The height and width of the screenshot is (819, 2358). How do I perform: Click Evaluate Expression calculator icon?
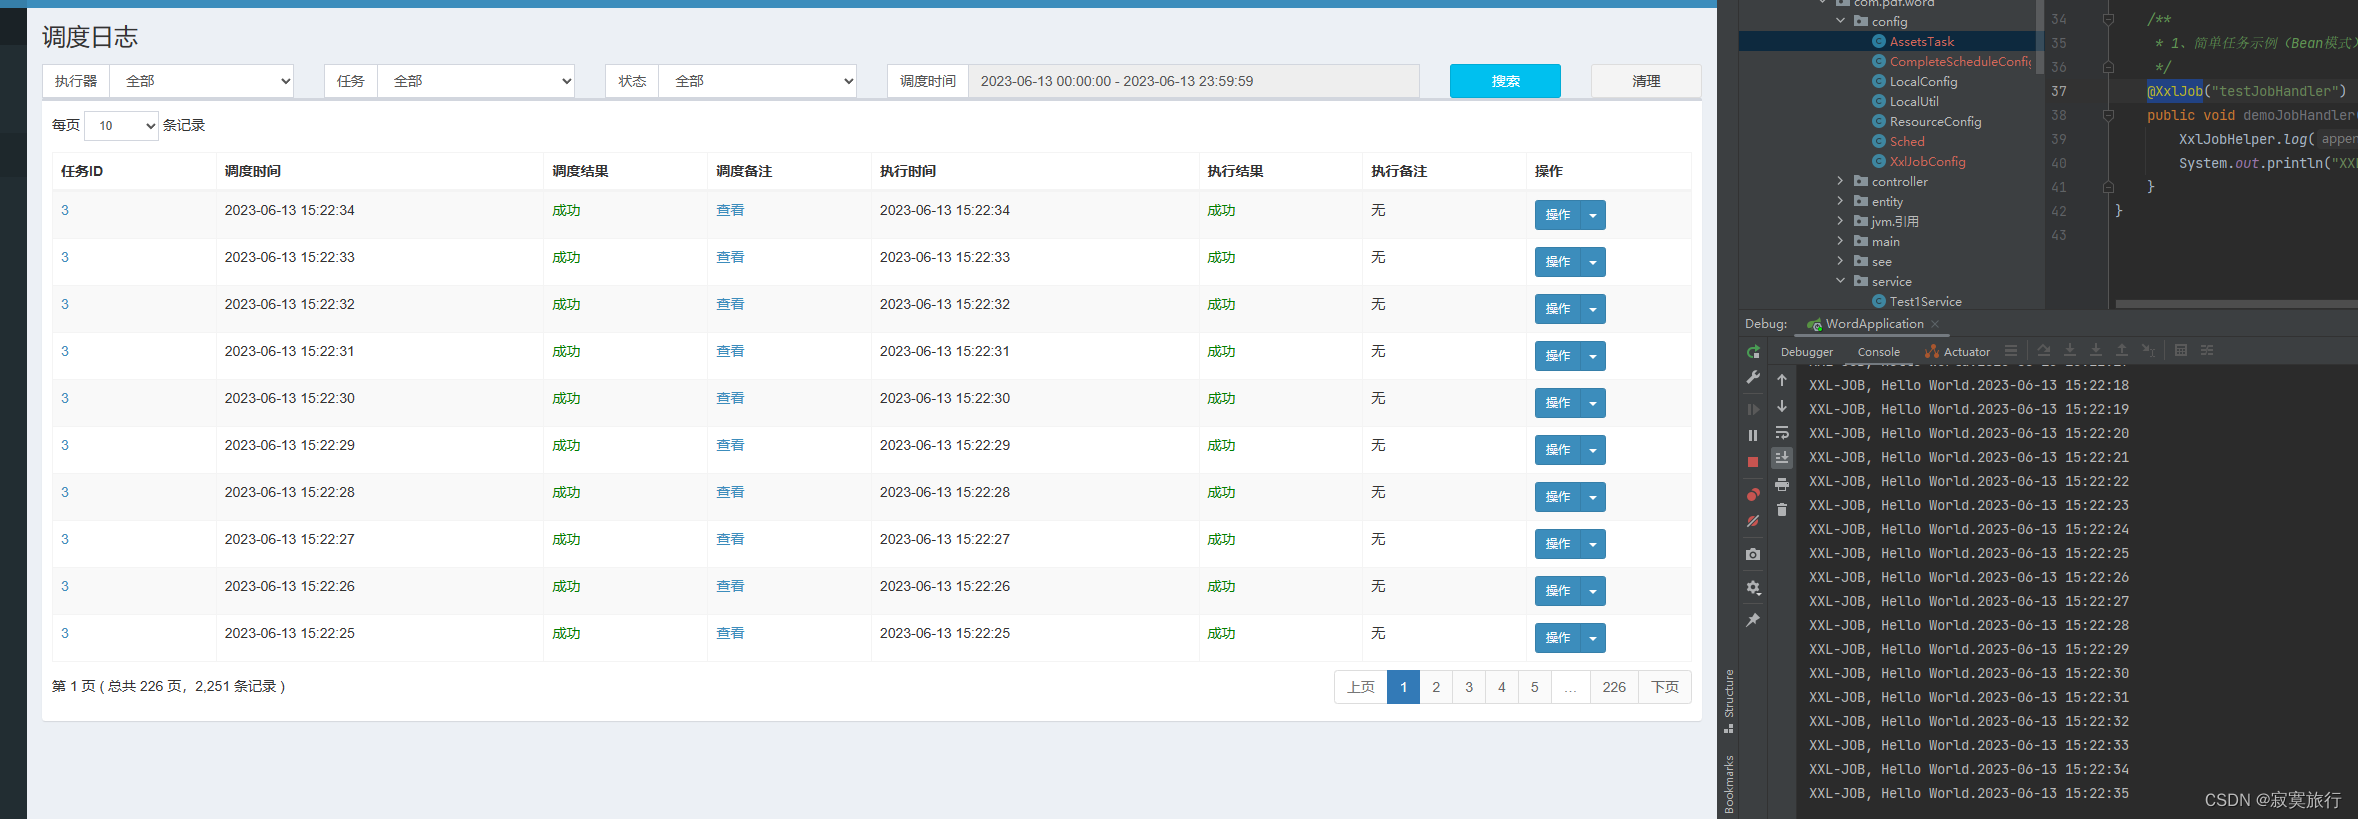point(2181,351)
